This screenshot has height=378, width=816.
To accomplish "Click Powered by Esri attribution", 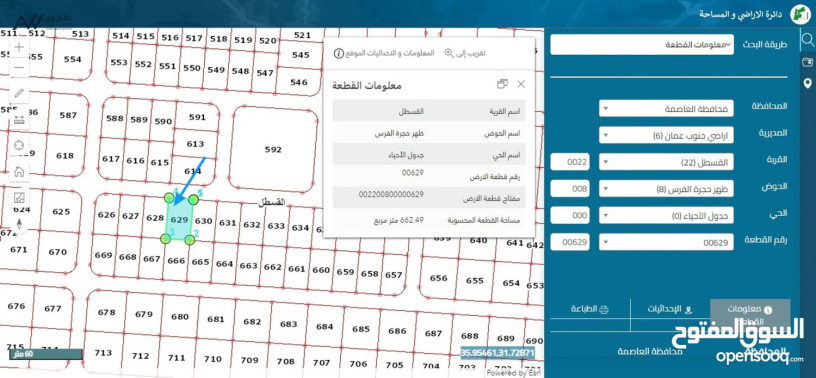I will tap(513, 373).
